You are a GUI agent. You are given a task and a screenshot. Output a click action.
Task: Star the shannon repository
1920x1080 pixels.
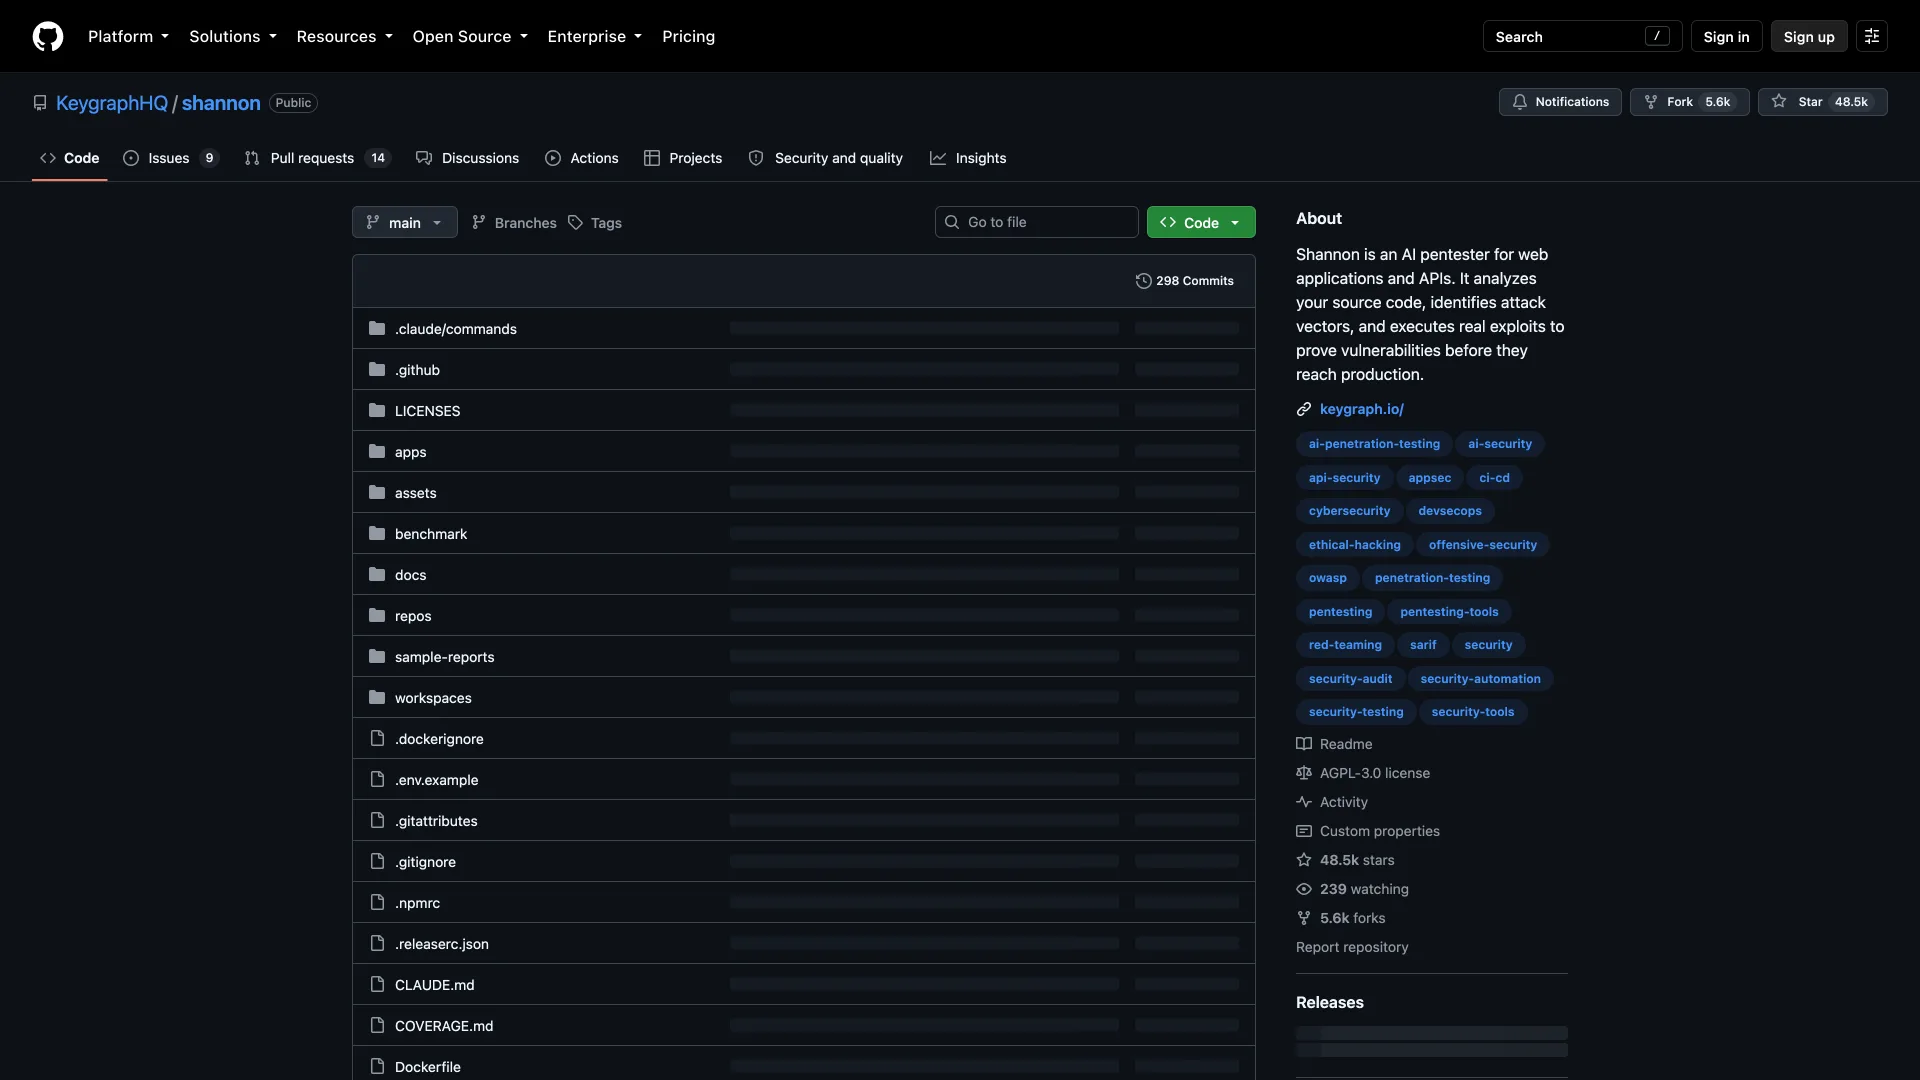click(1822, 102)
